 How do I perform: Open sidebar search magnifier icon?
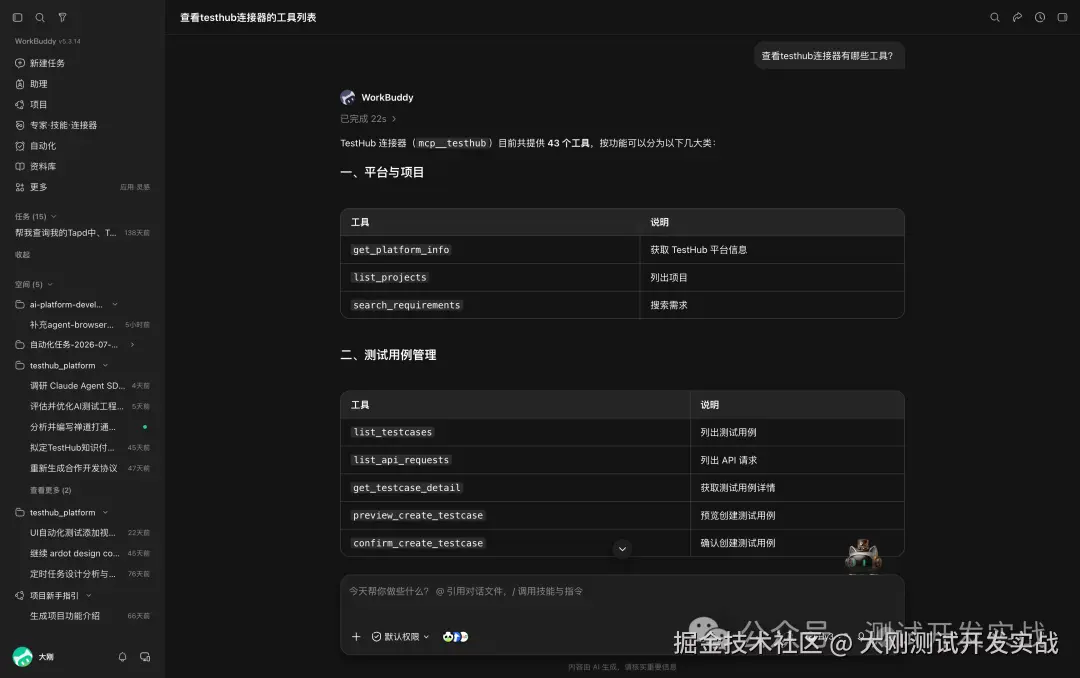tap(40, 17)
